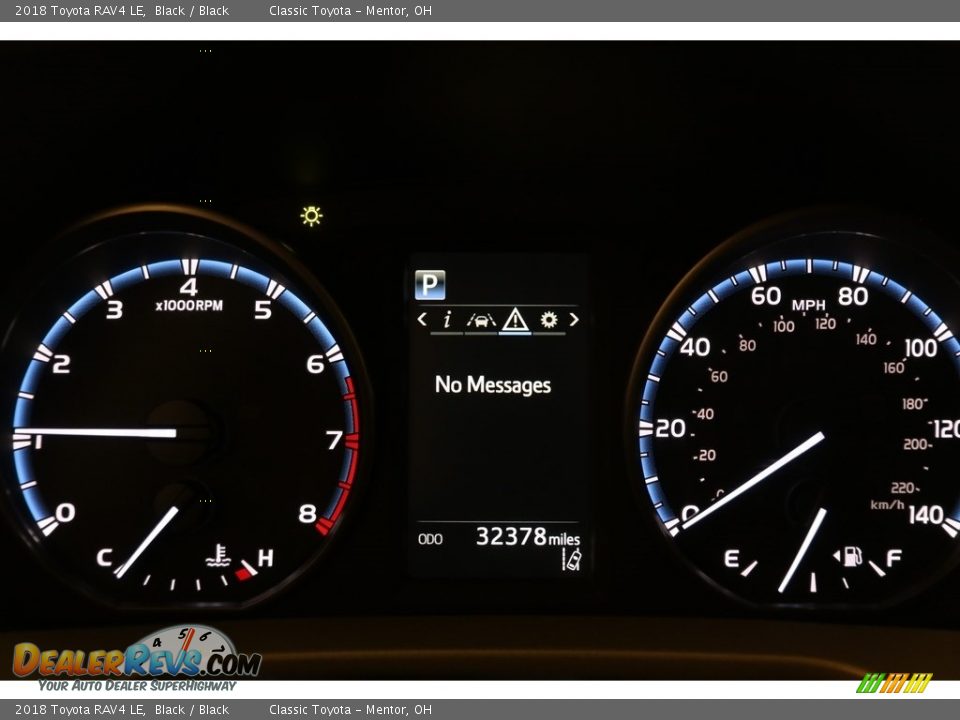960x720 pixels.
Task: Click the "No Messages" text
Action: pyautogui.click(x=493, y=385)
